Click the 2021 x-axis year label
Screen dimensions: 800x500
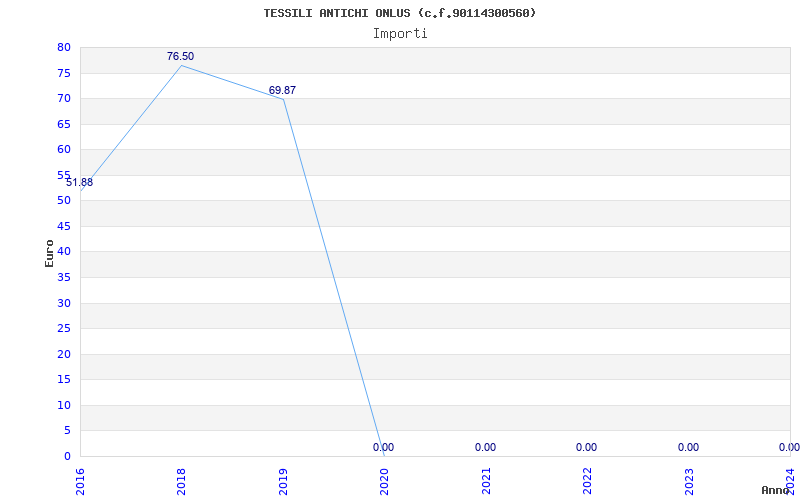pos(486,482)
